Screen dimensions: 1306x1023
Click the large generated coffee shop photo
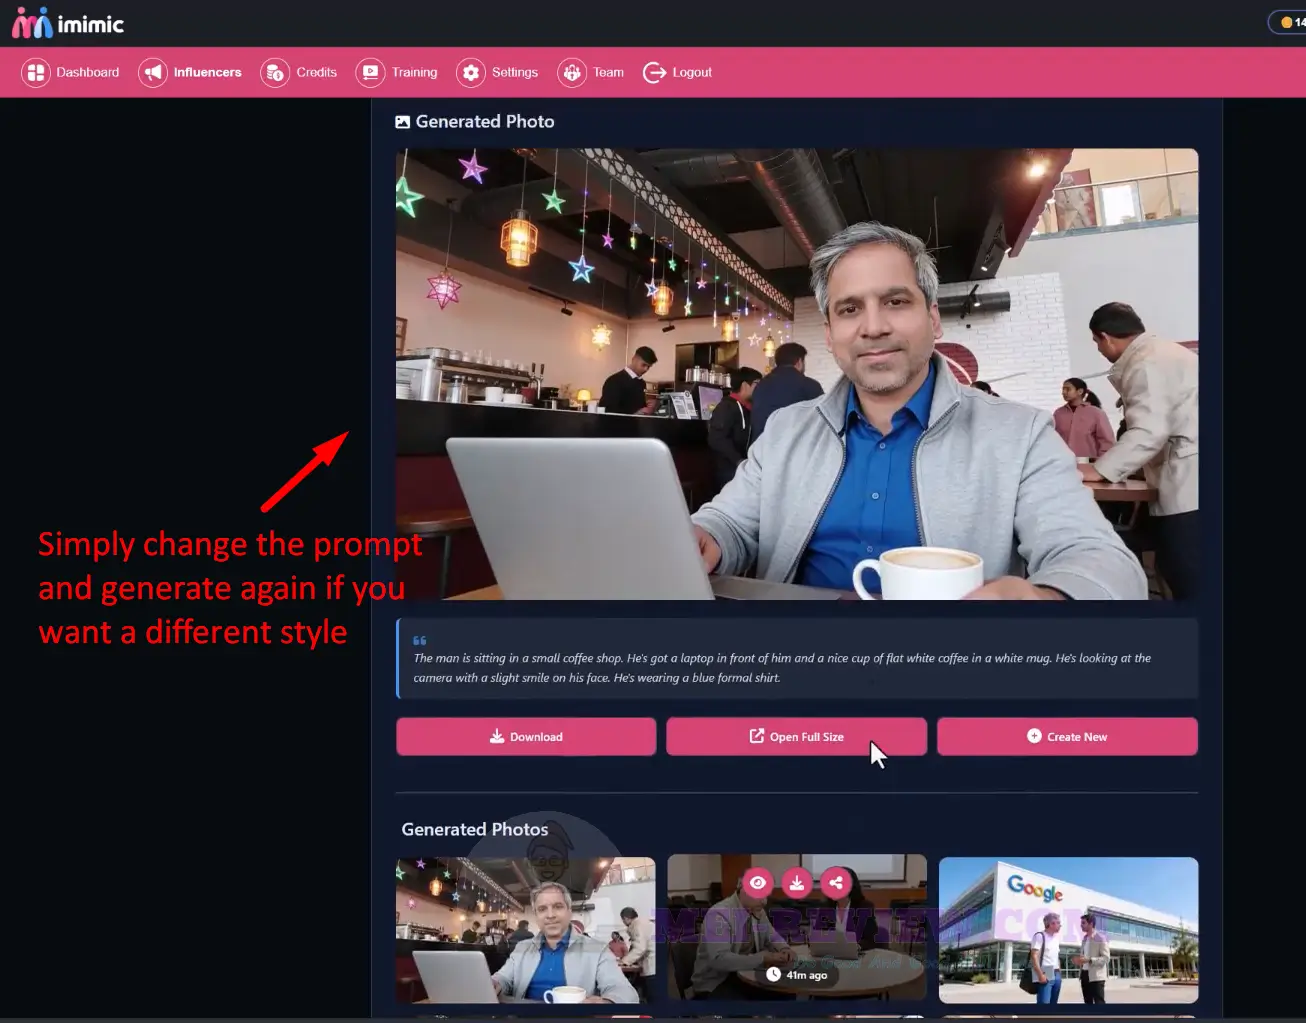pos(797,374)
